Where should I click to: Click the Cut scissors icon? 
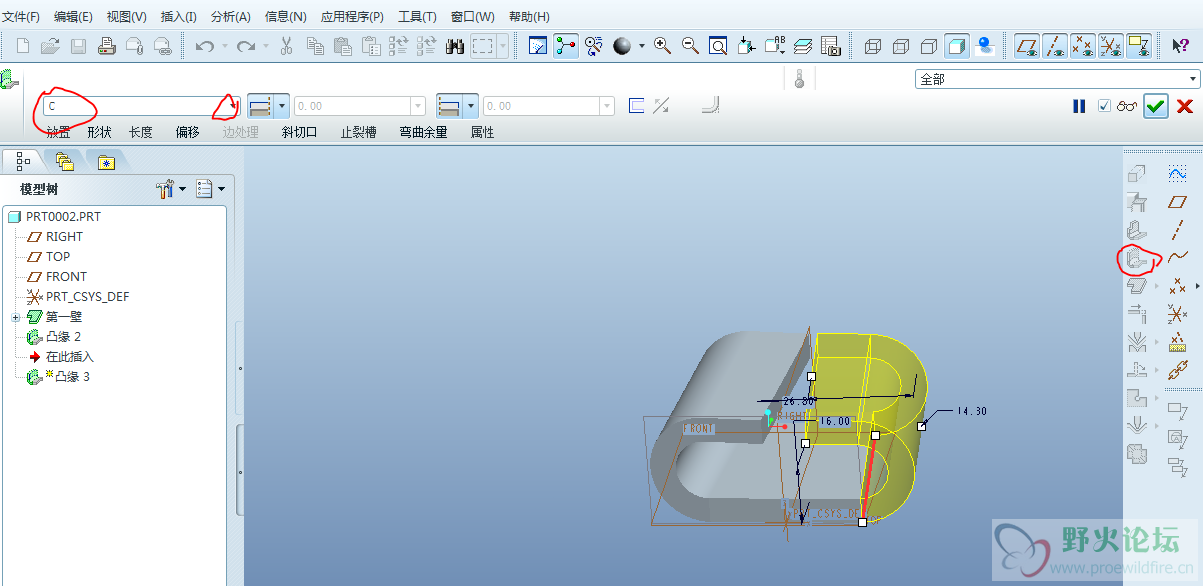[287, 45]
